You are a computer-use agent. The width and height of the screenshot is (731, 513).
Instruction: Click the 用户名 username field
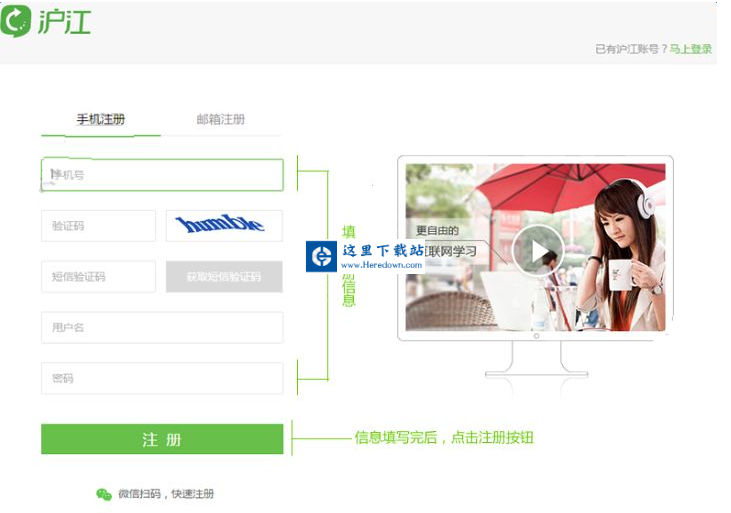pyautogui.click(x=162, y=327)
